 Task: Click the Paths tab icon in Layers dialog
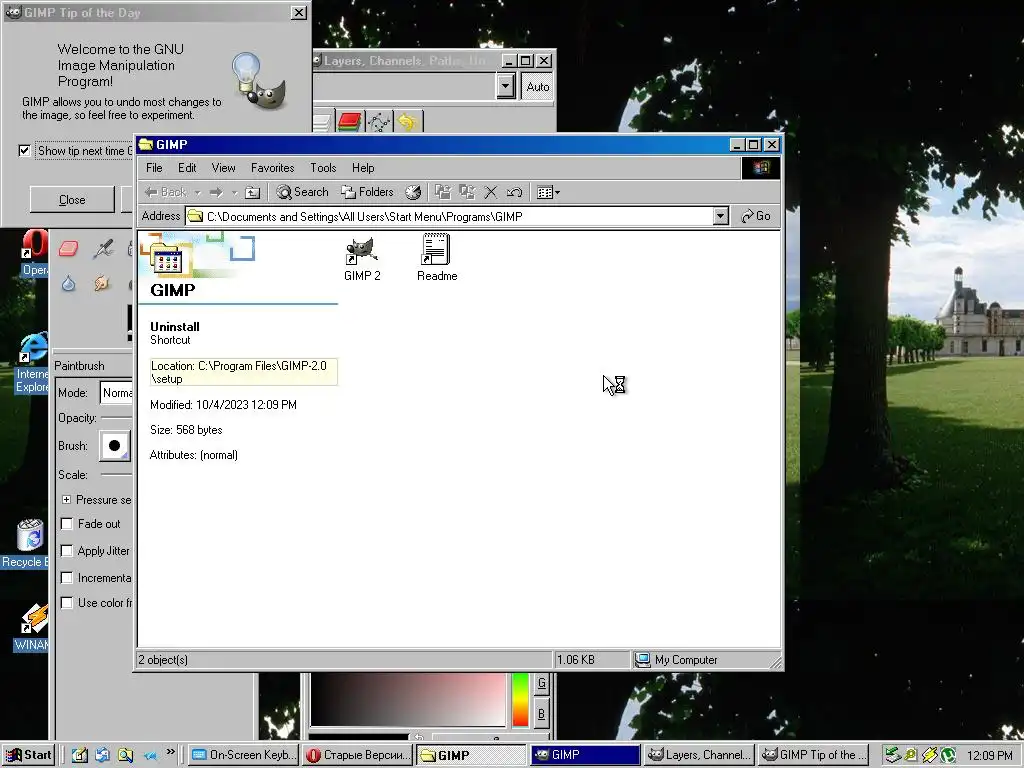[379, 121]
